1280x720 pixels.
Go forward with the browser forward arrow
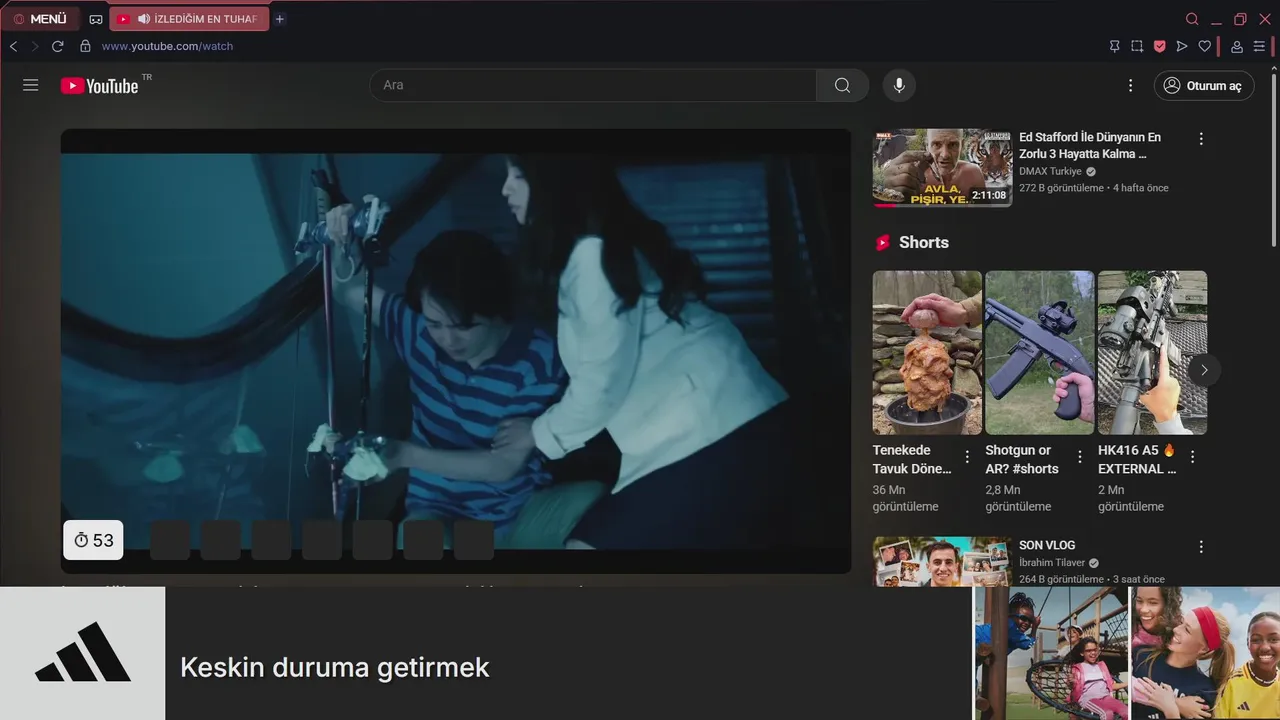point(35,46)
